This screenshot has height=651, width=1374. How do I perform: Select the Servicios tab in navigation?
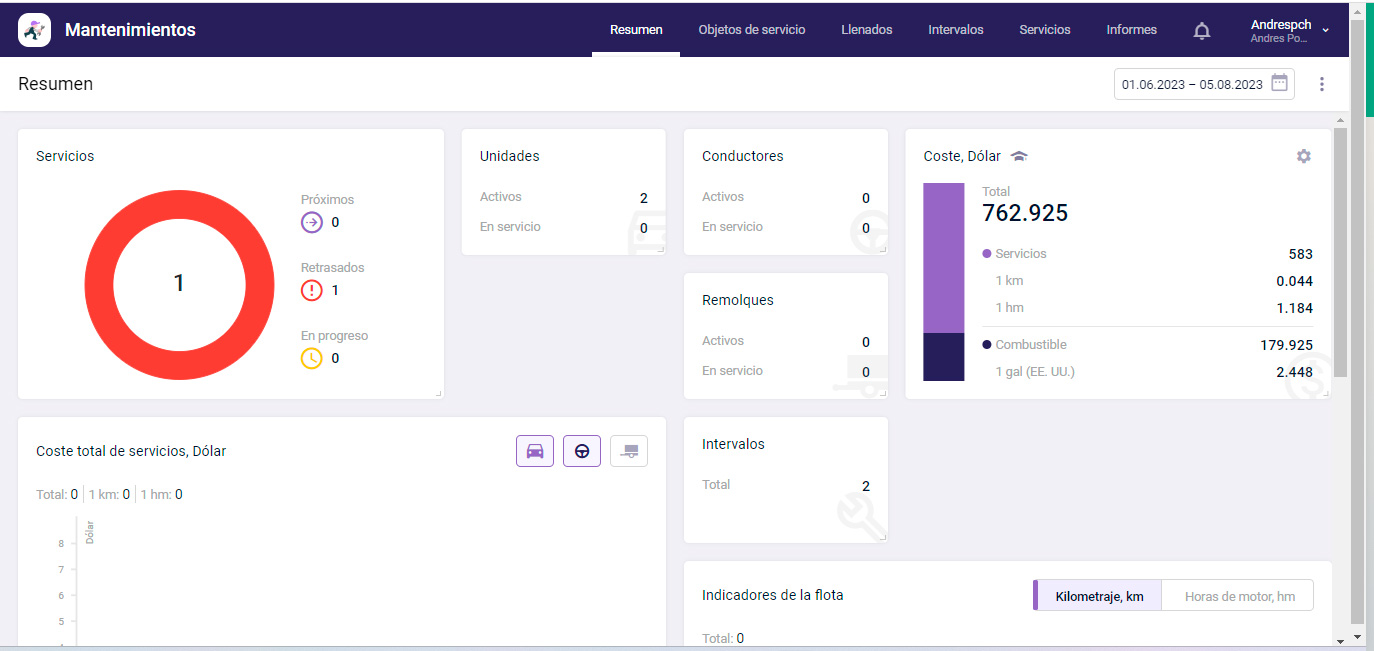(x=1045, y=30)
